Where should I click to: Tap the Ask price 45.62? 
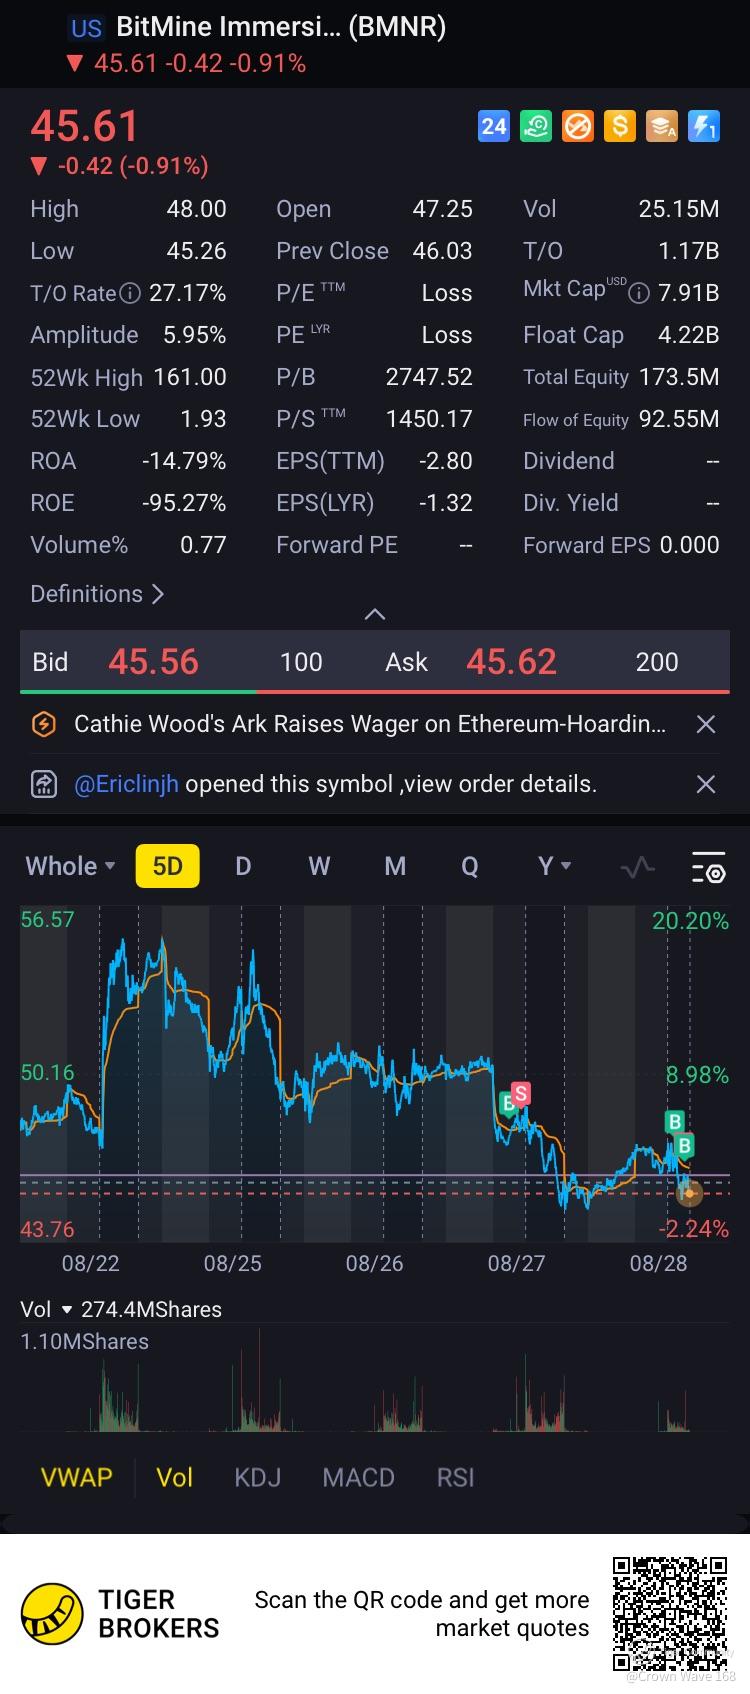511,662
